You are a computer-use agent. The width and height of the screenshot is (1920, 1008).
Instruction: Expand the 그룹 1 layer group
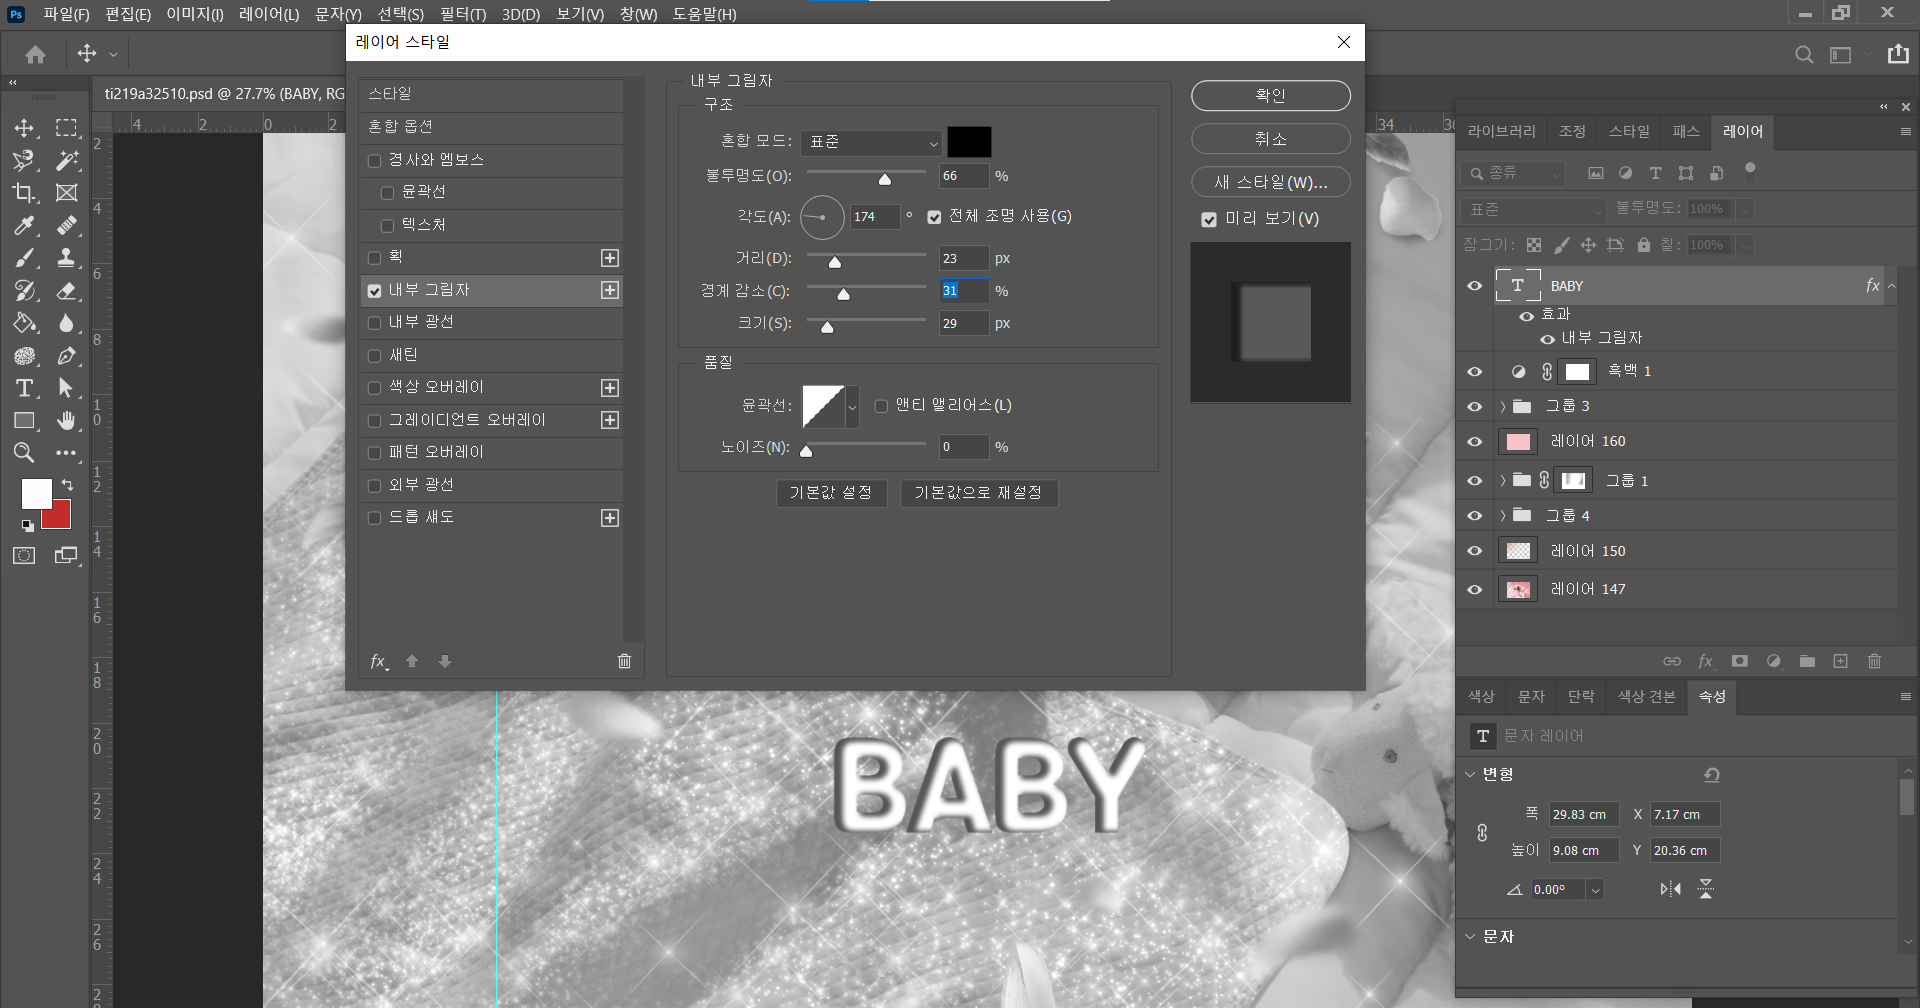(1503, 481)
